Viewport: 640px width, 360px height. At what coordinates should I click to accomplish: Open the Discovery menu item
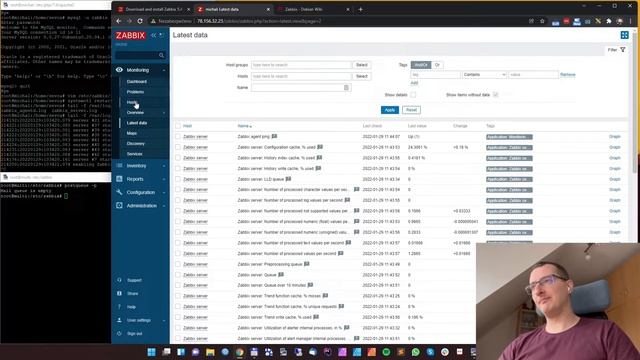point(136,144)
